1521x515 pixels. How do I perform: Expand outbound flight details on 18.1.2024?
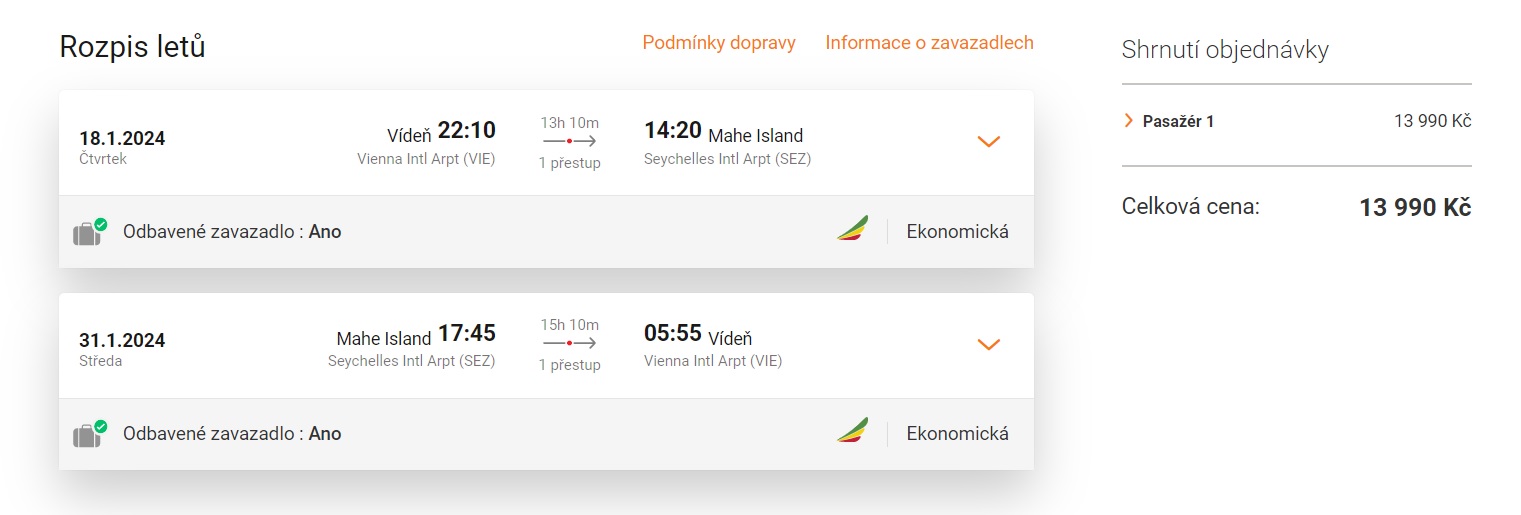point(988,142)
